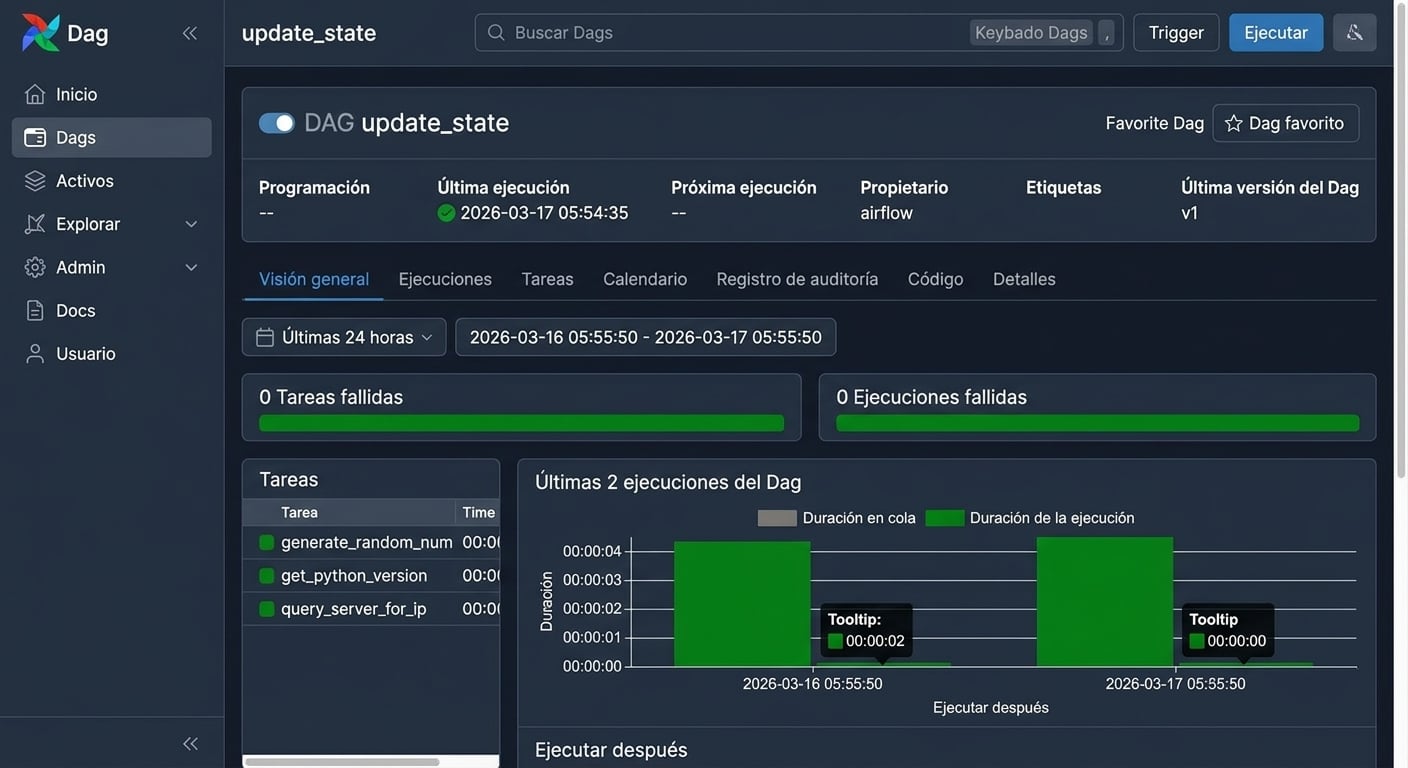Image resolution: width=1408 pixels, height=768 pixels.
Task: Click green status square of query_server_for_ip
Action: [267, 609]
